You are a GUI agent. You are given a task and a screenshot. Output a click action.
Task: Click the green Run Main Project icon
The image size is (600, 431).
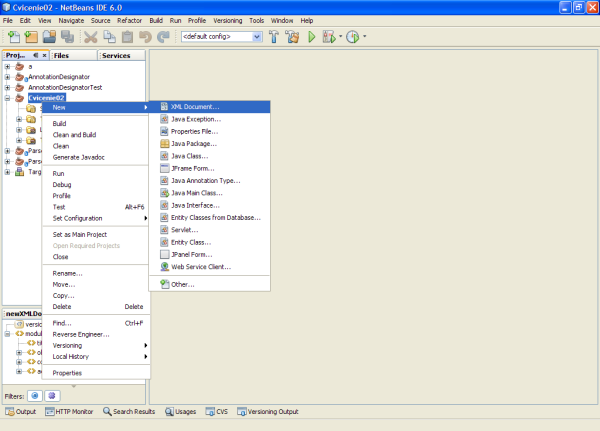[x=311, y=37]
